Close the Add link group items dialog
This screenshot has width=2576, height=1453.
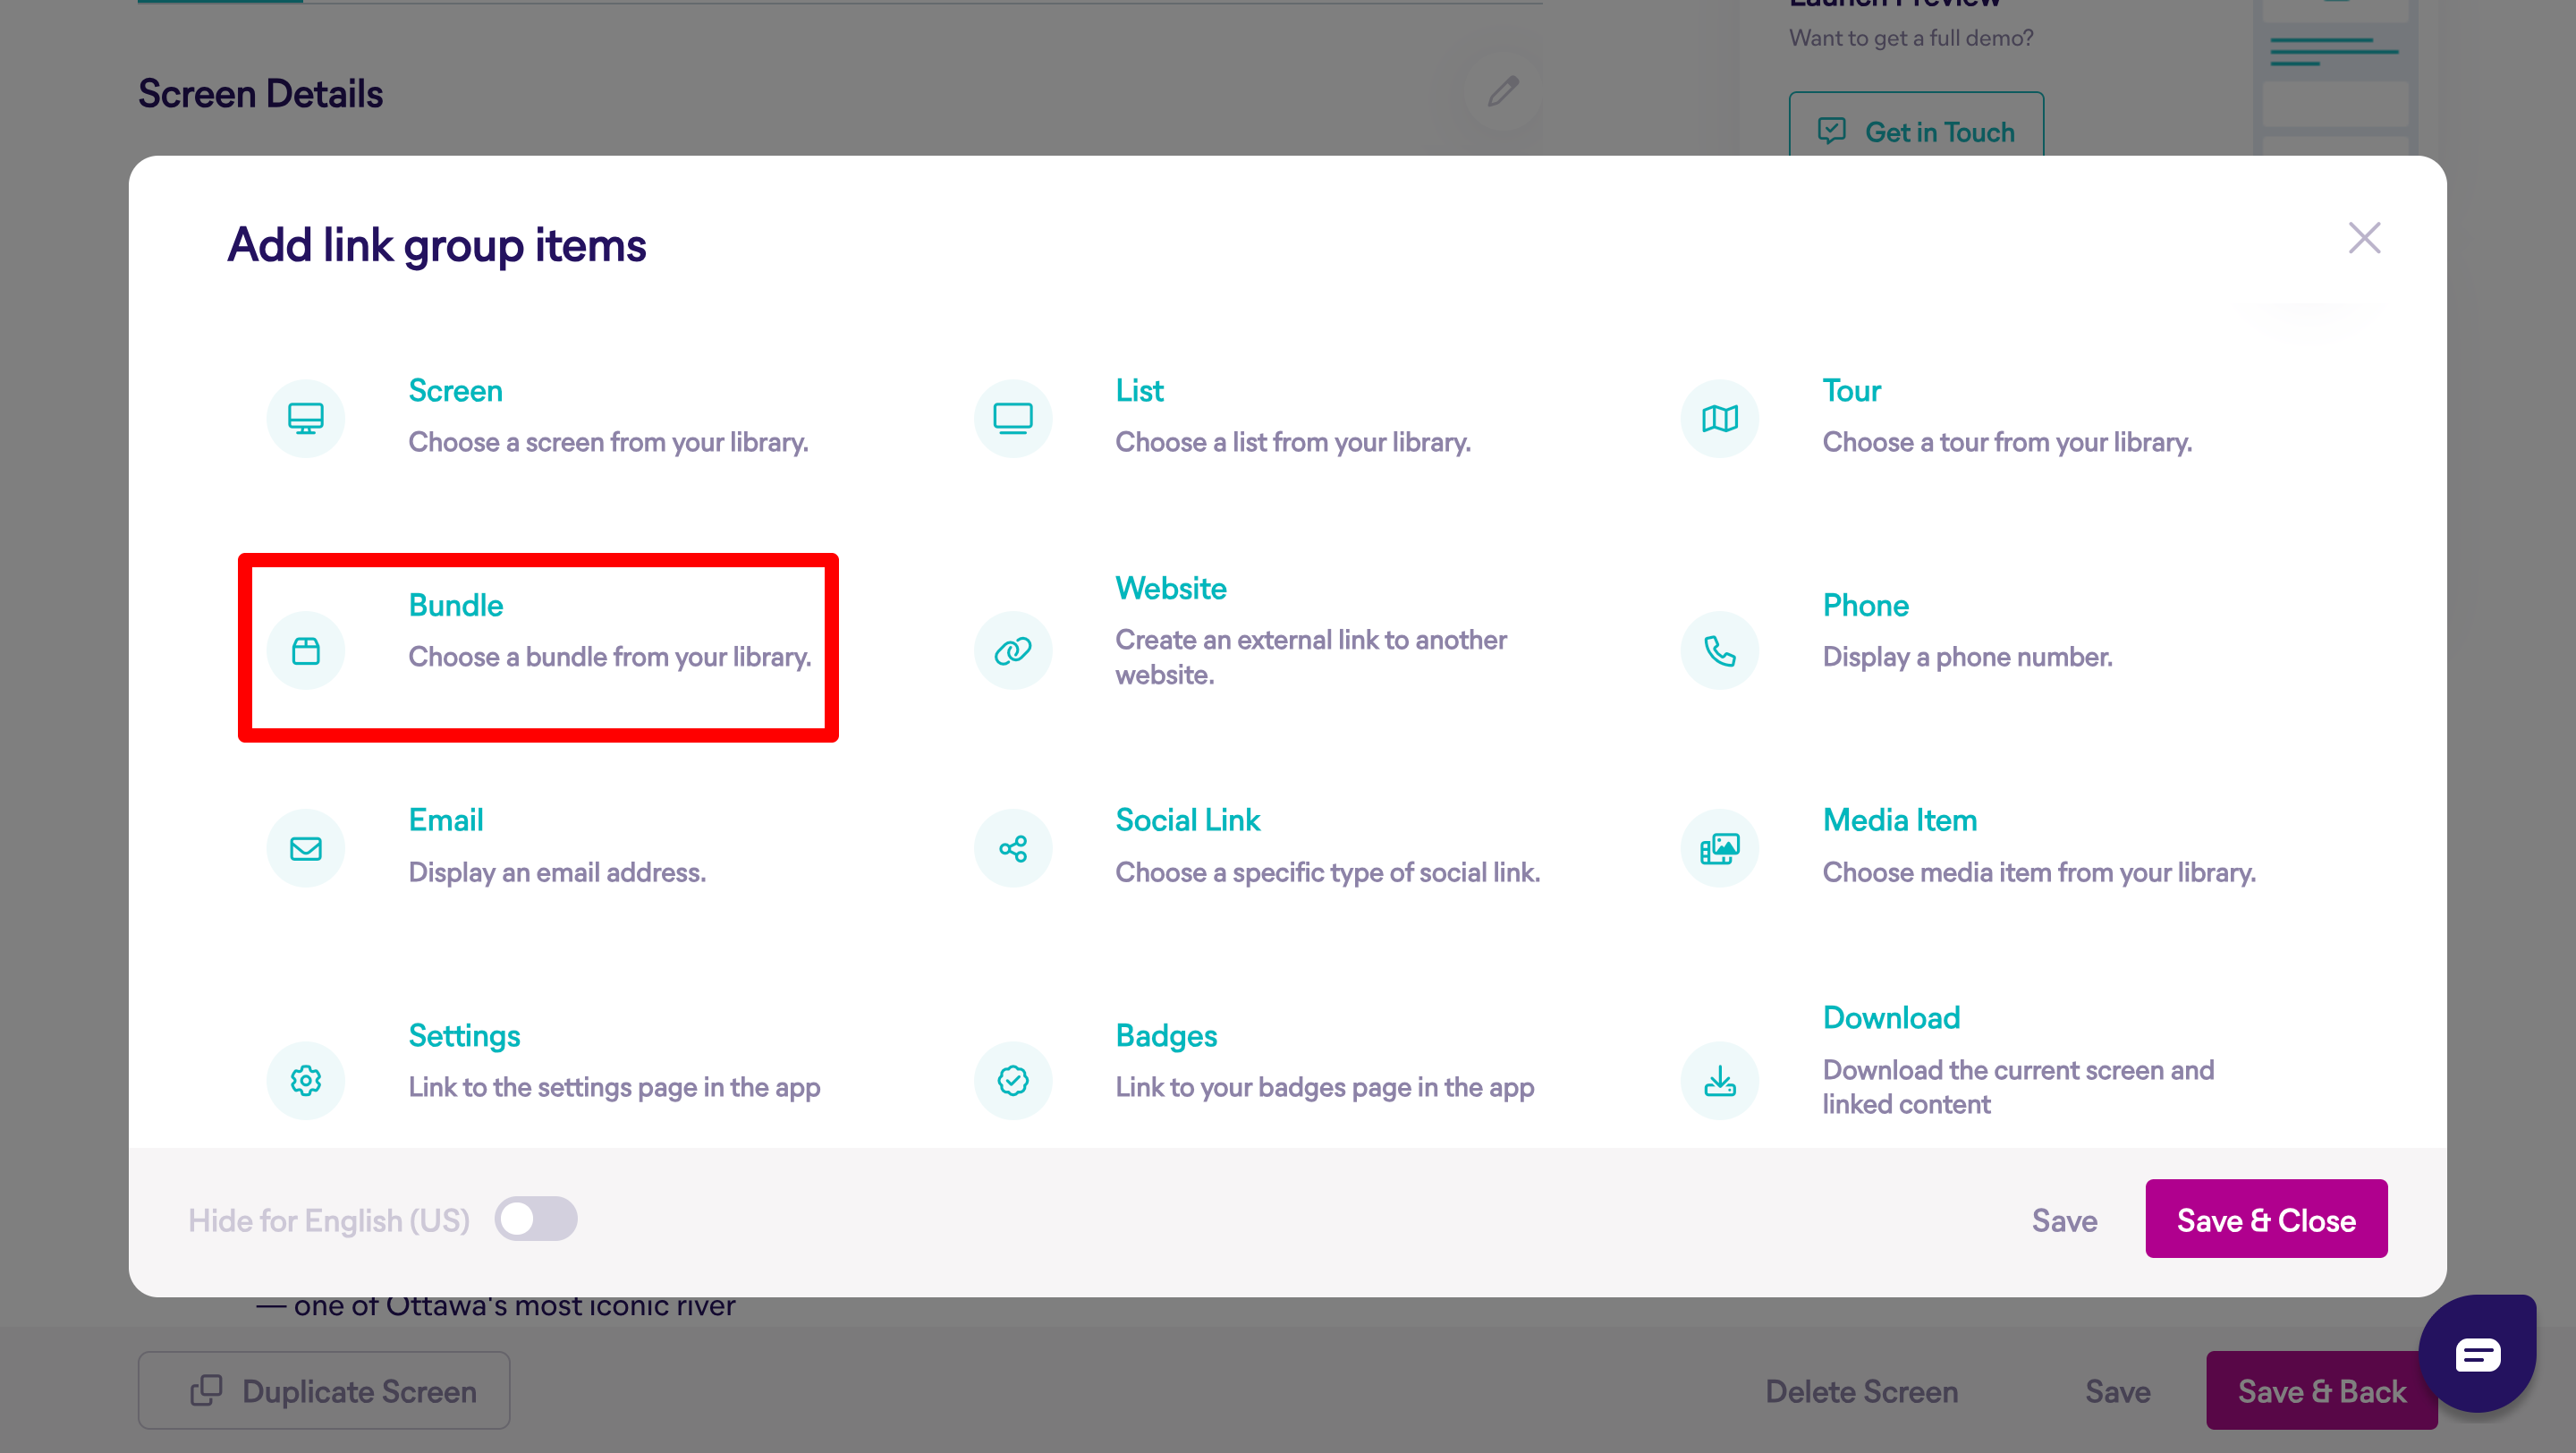[x=2364, y=238]
